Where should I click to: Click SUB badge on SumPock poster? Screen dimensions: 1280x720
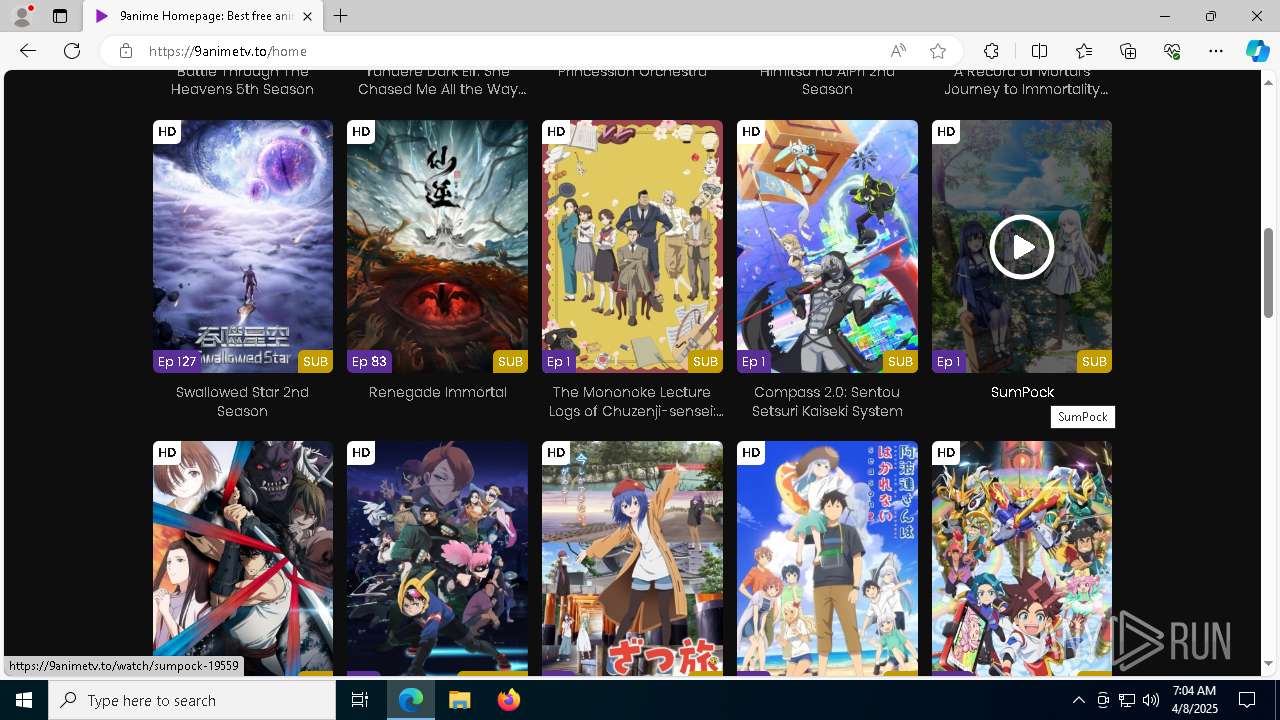(x=1094, y=362)
